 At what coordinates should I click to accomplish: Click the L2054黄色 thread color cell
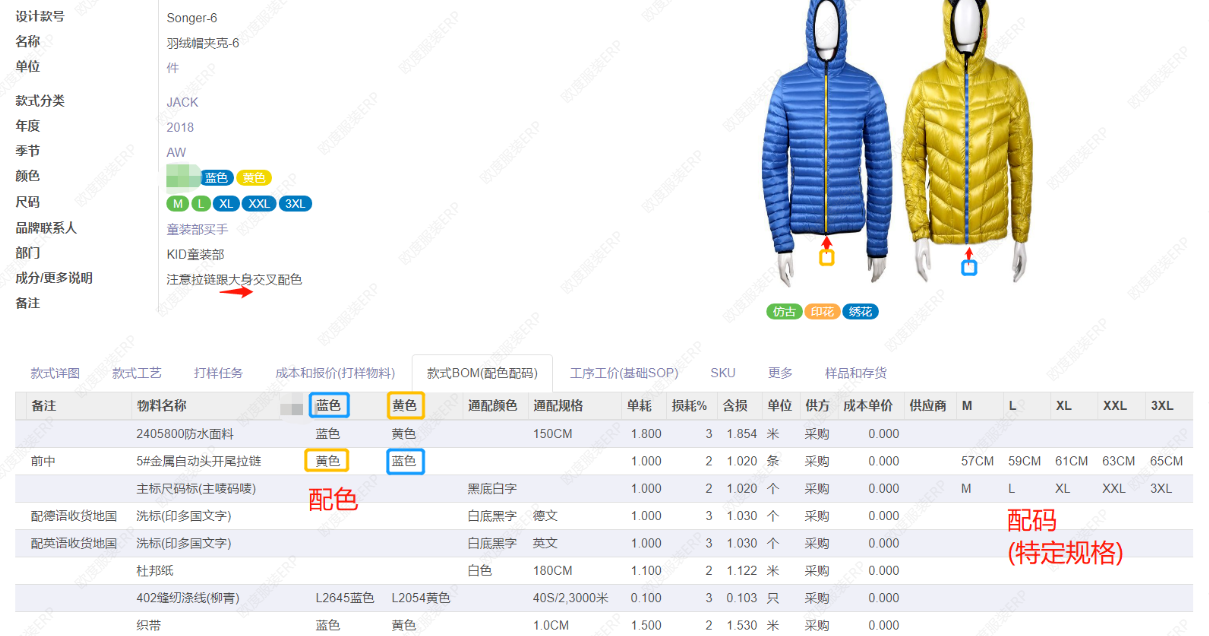421,598
